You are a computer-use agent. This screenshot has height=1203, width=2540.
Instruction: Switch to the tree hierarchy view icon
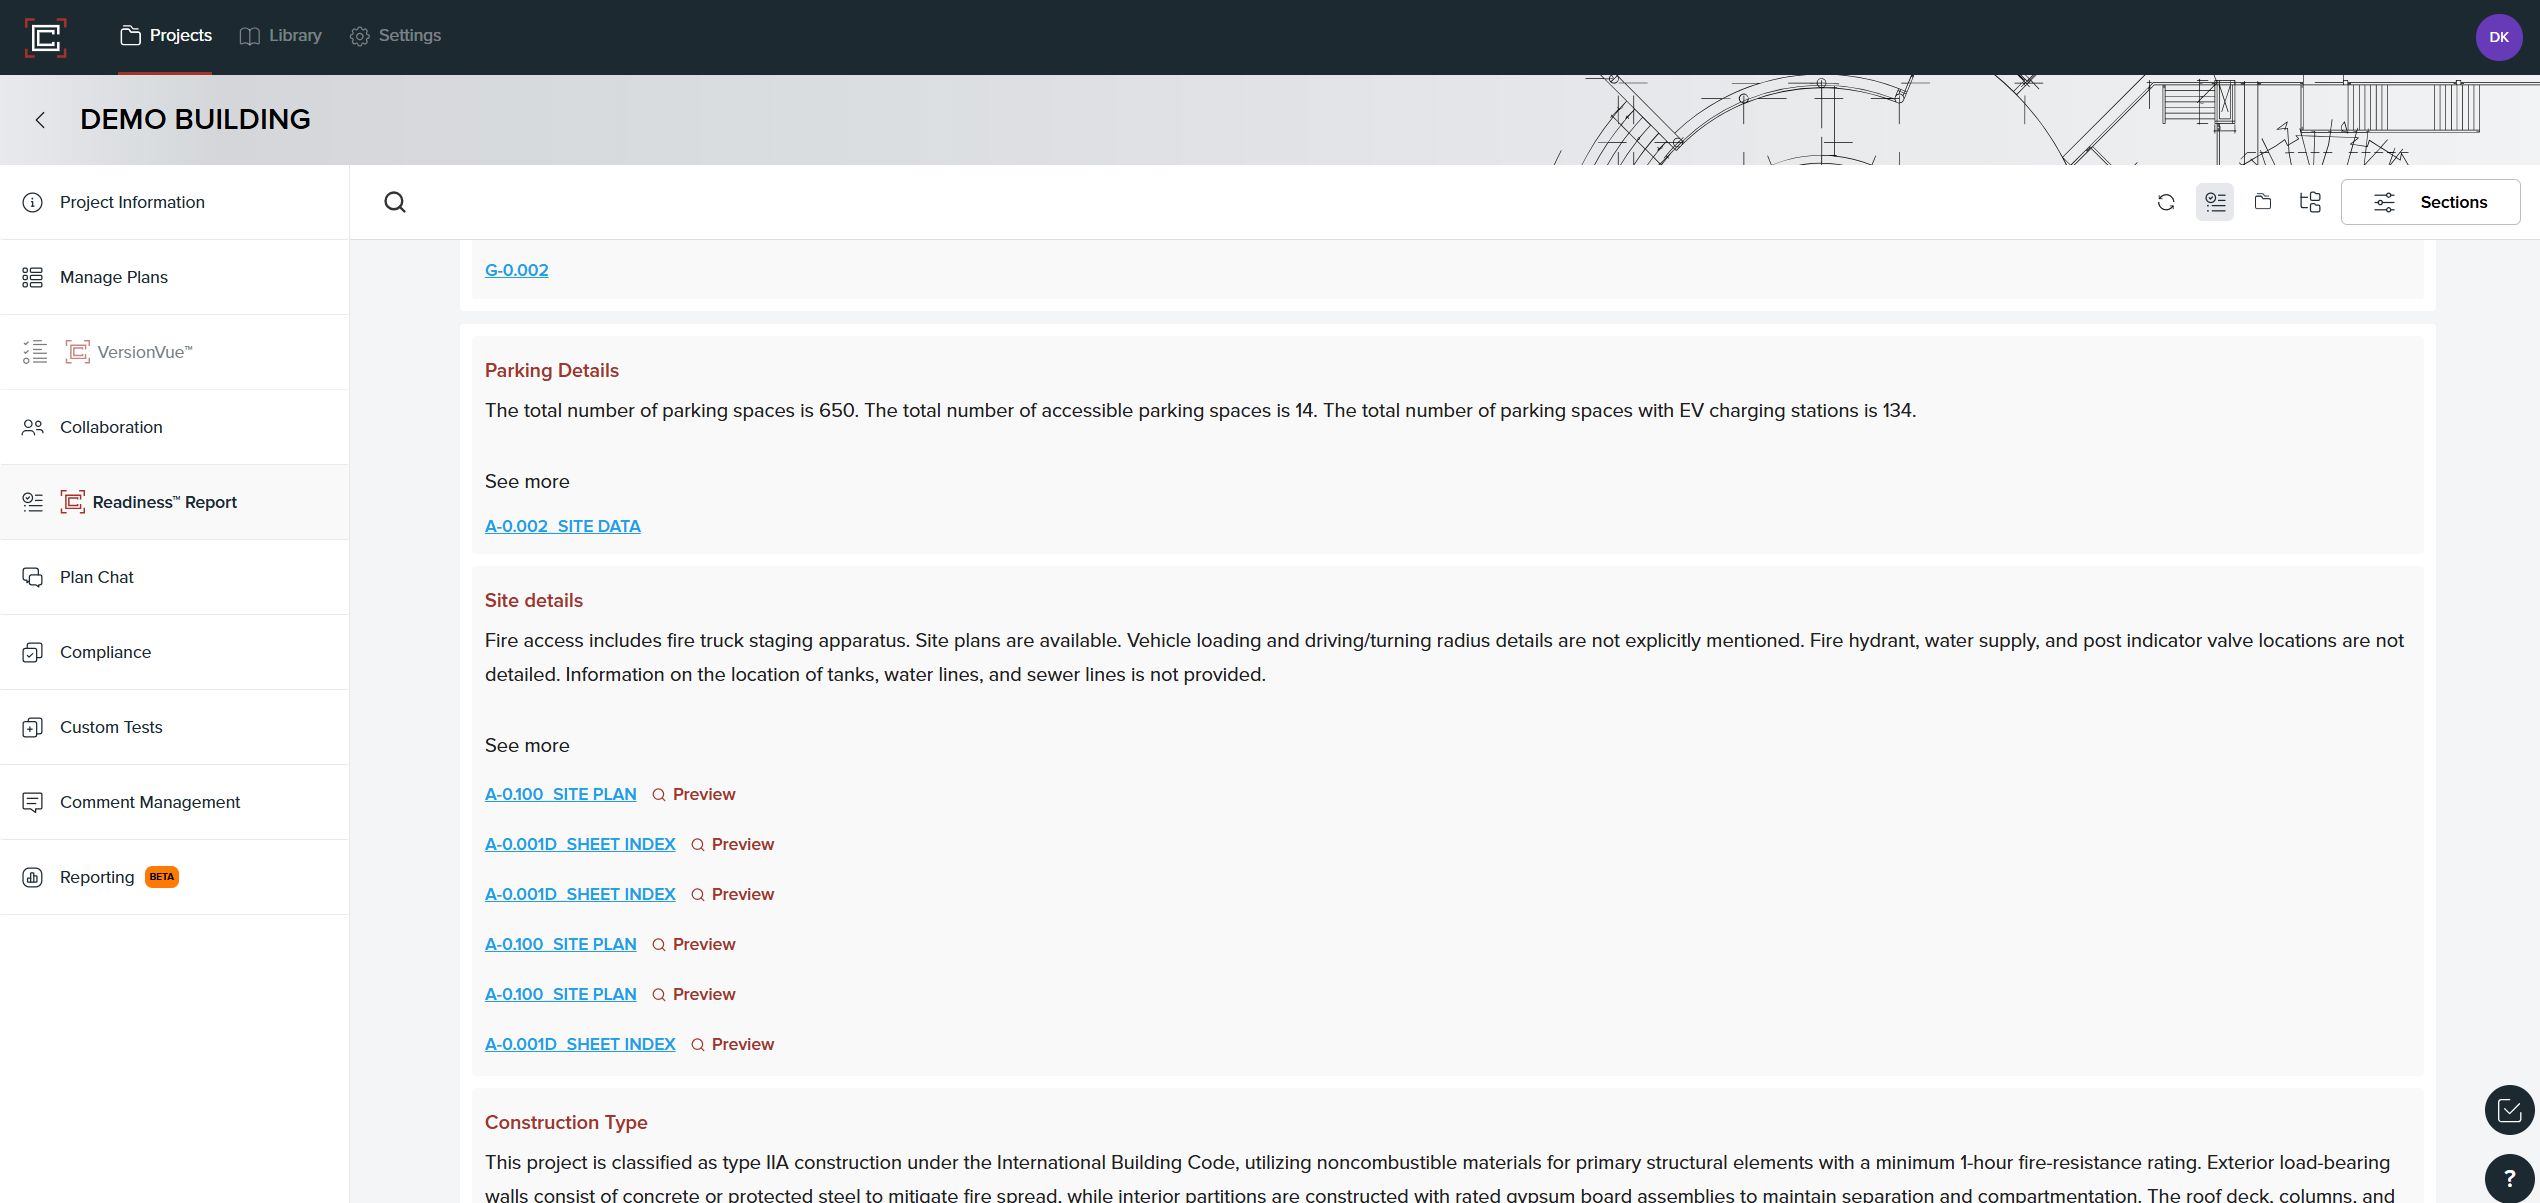click(2310, 202)
